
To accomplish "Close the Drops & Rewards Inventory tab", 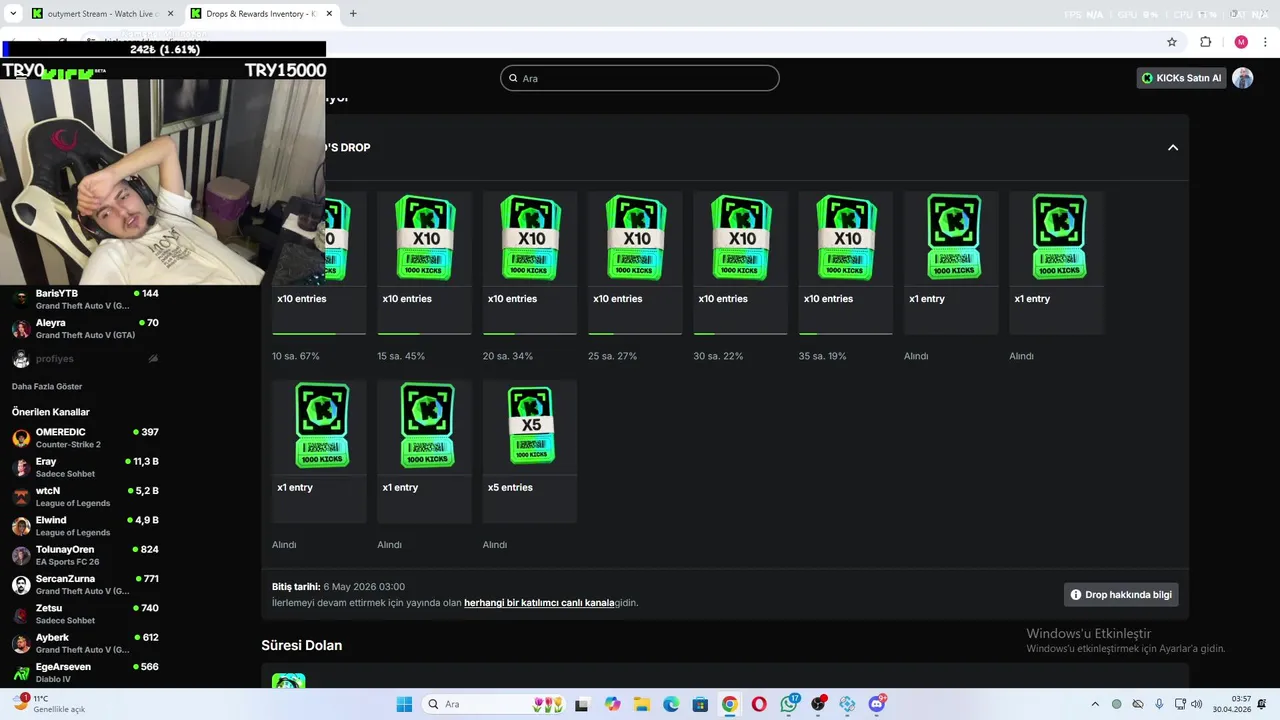I will tap(329, 14).
